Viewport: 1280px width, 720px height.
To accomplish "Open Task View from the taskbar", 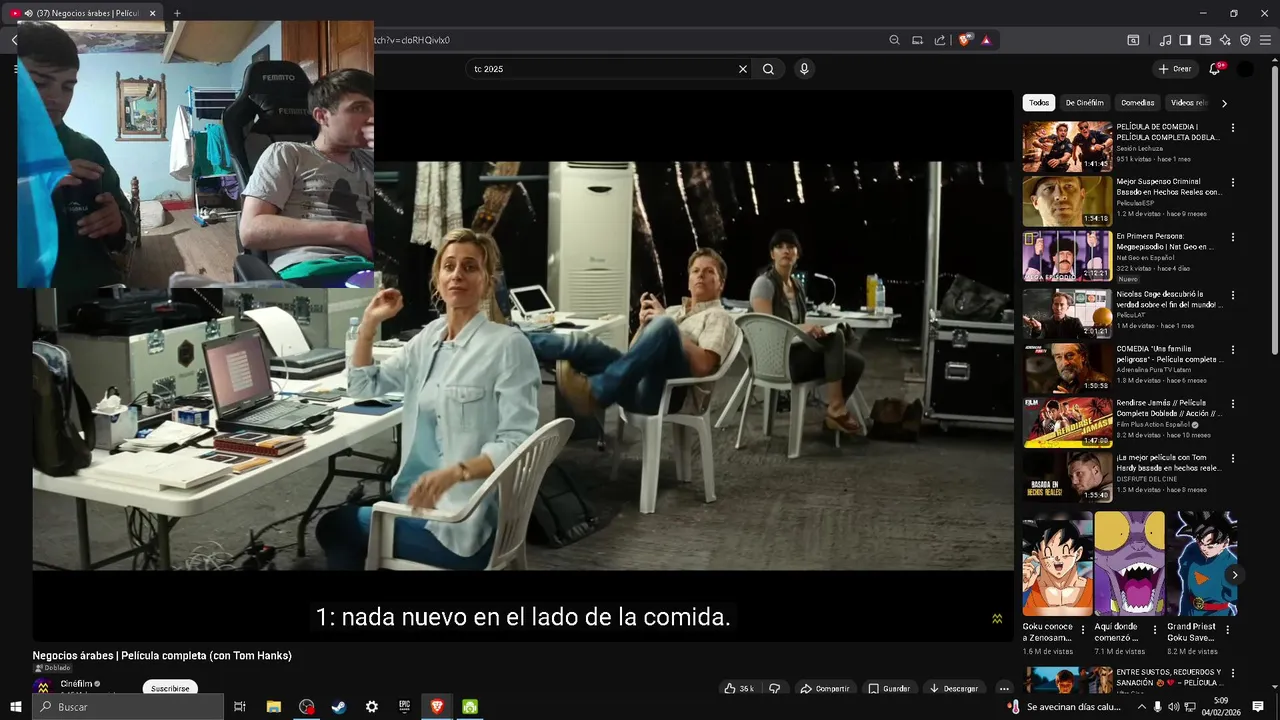I will (240, 707).
